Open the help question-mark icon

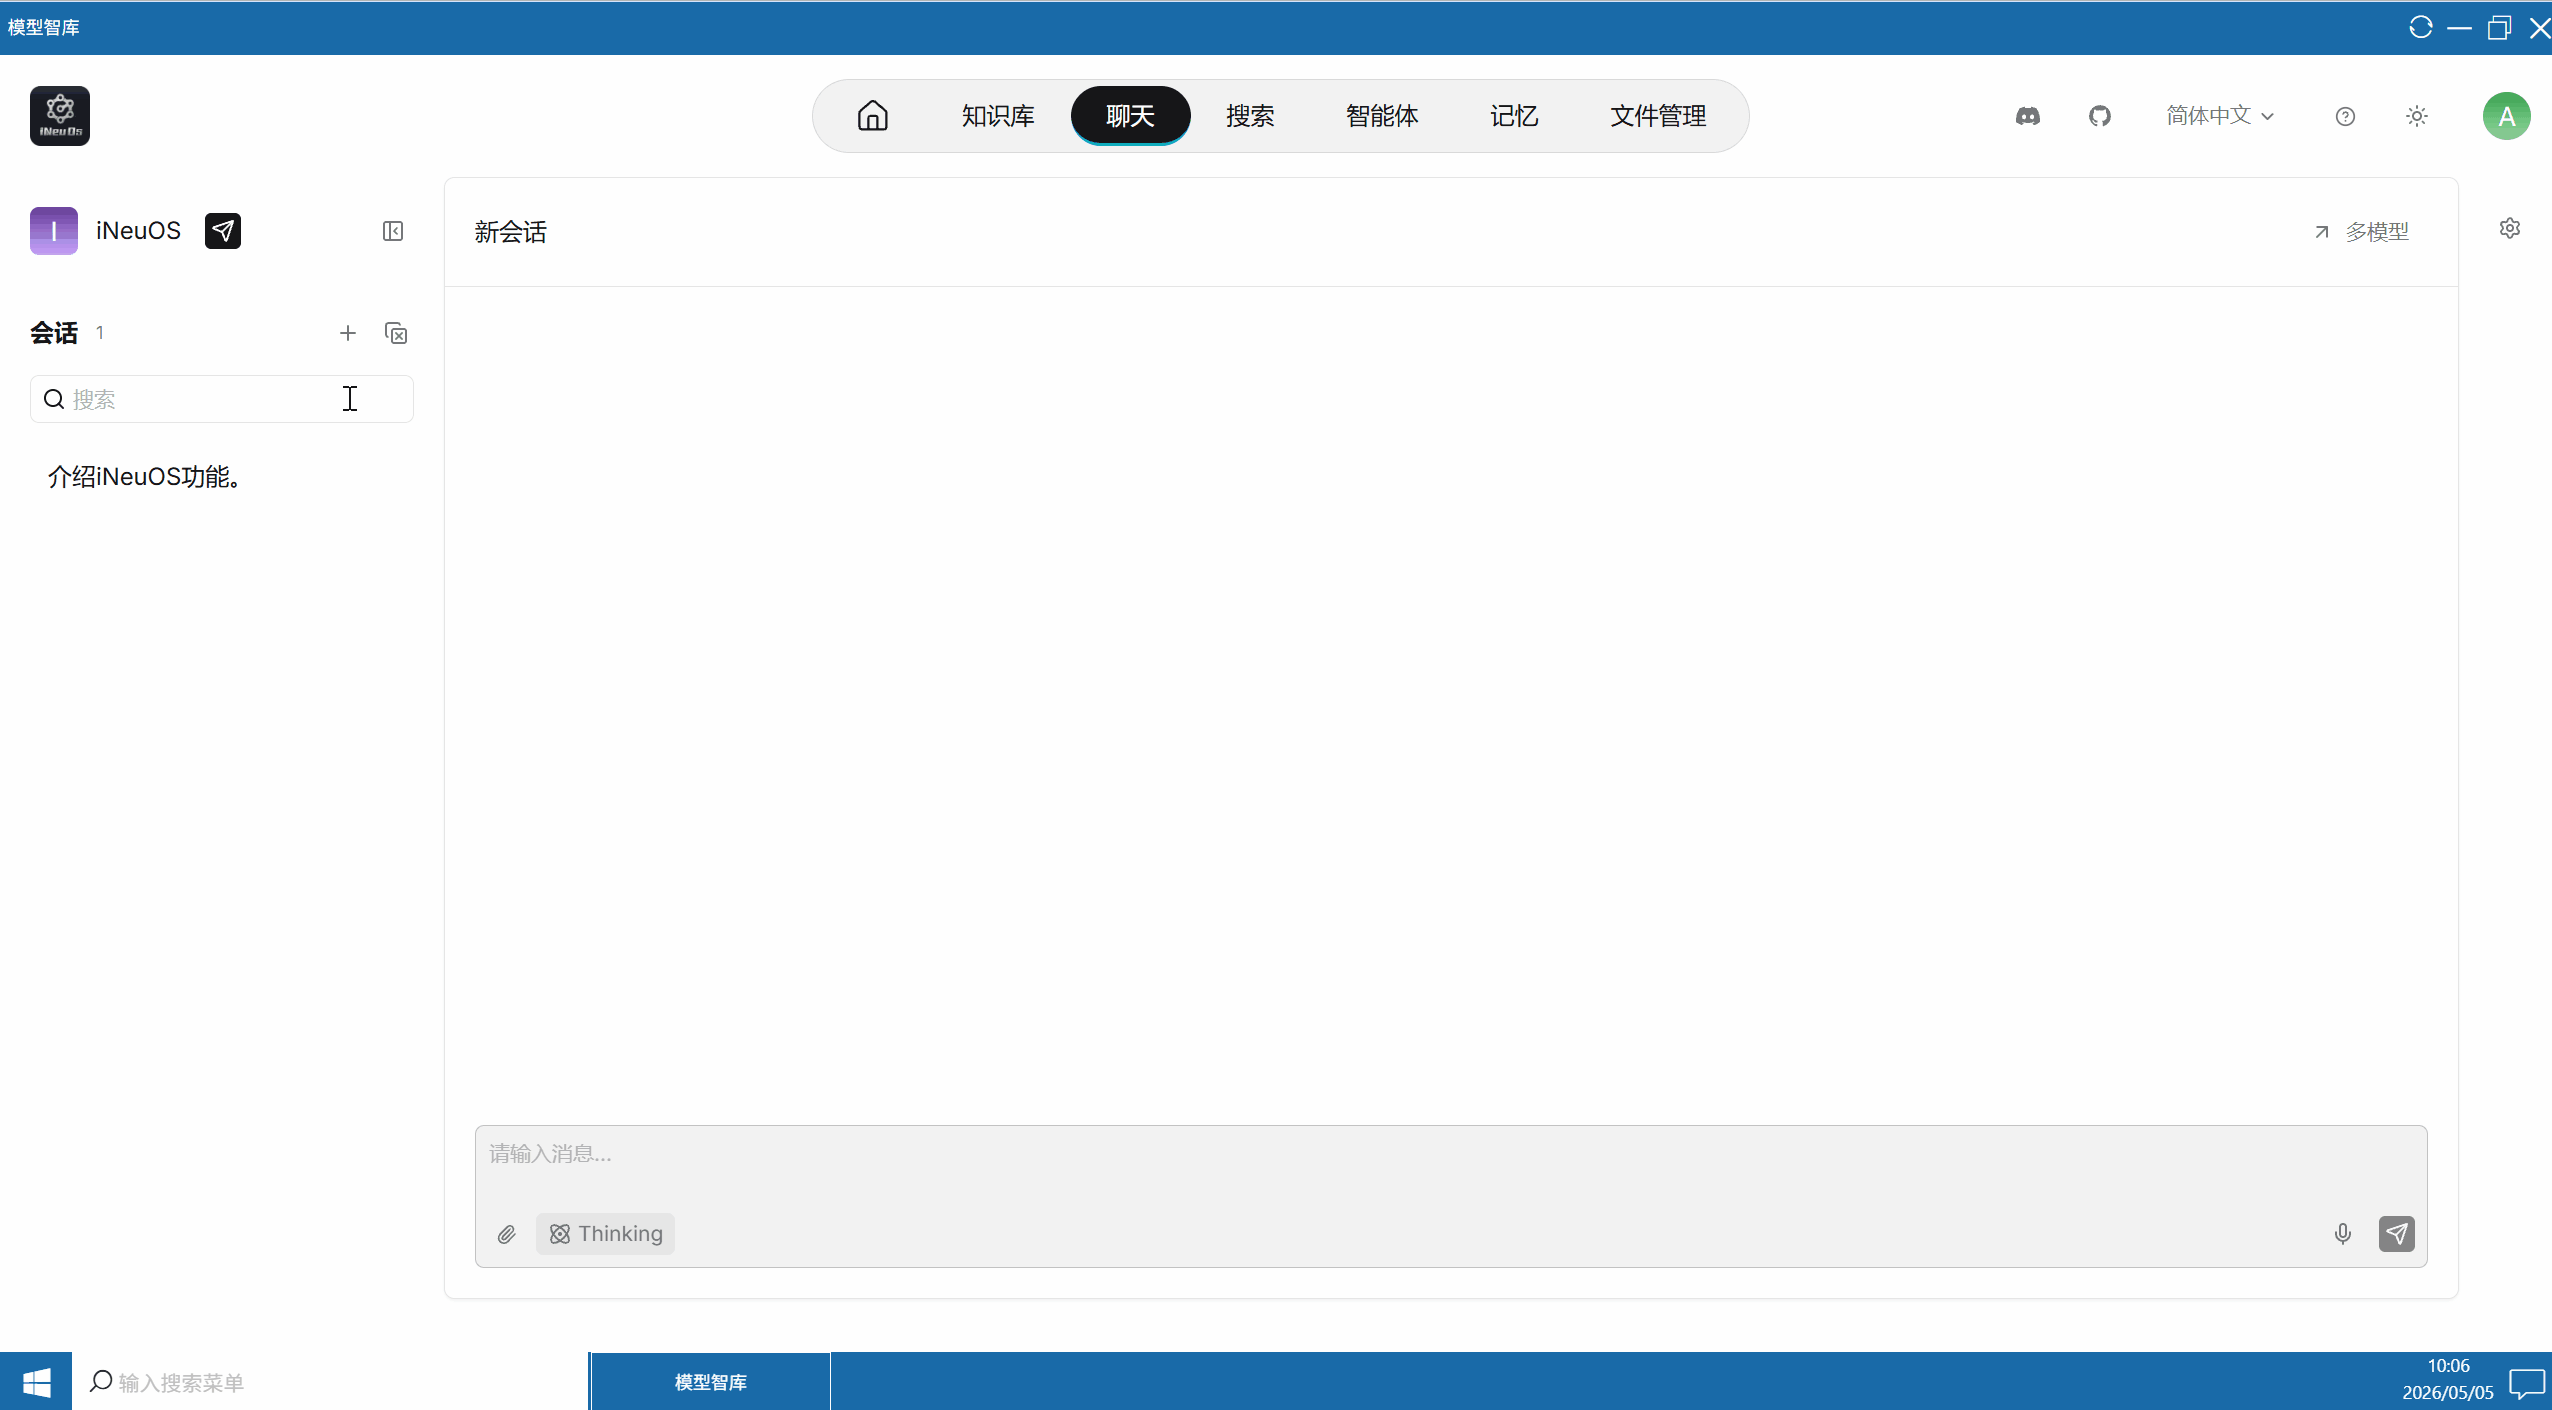[x=2345, y=116]
